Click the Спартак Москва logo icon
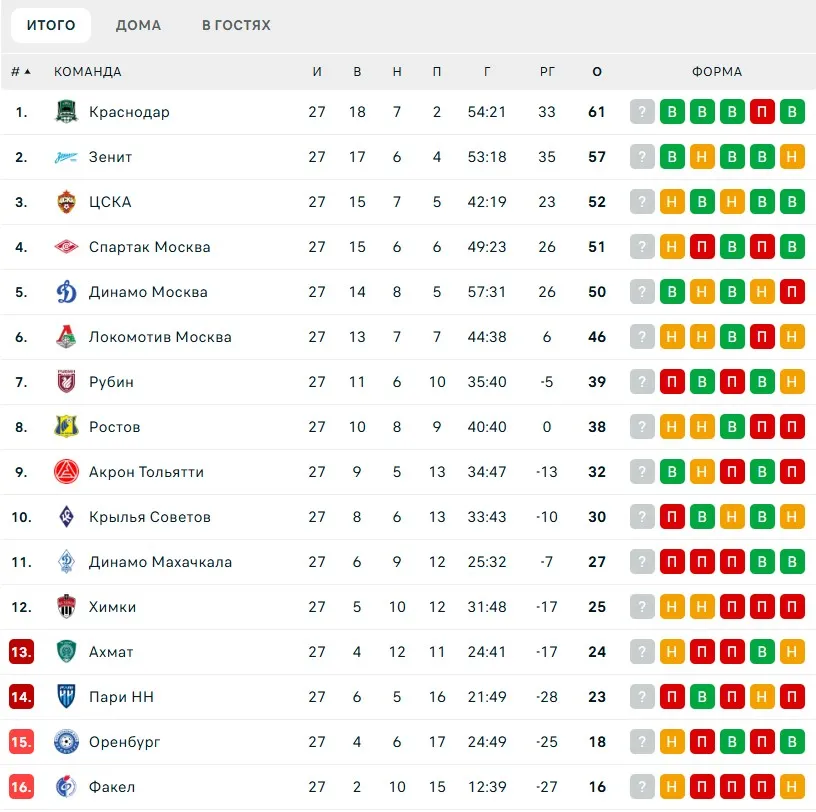Screen dimensions: 816x812 (66, 247)
